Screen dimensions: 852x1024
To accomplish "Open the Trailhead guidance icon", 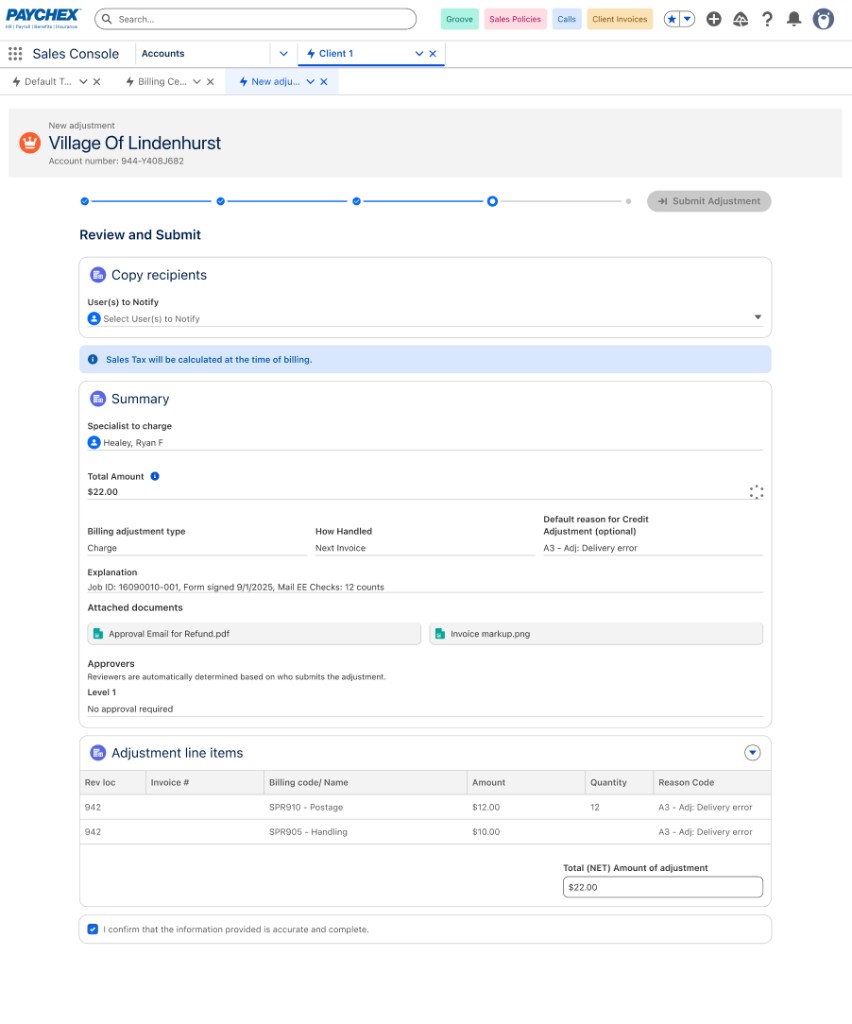I will tap(740, 19).
